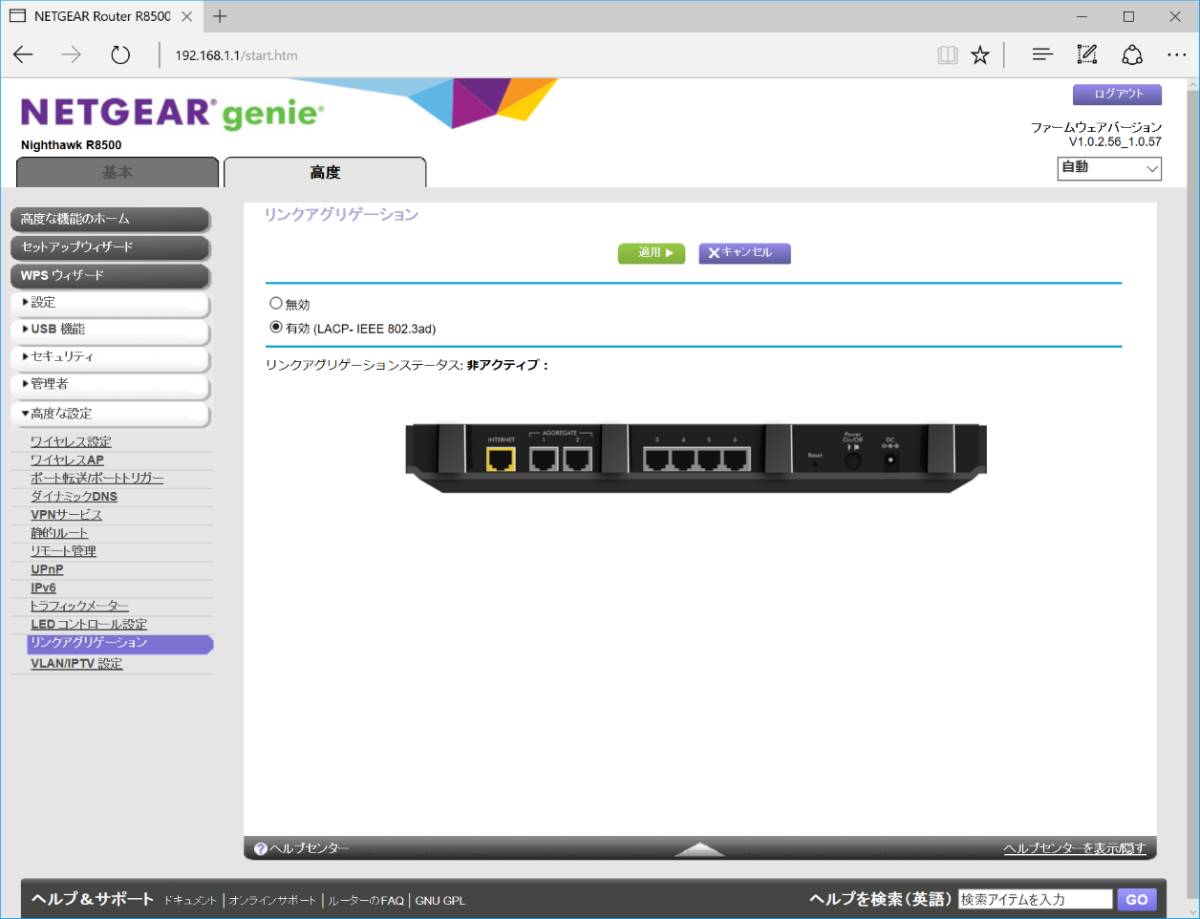Viewport: 1200px width, 919px height.
Task: Open the browser more actions menu
Action: 1176,55
